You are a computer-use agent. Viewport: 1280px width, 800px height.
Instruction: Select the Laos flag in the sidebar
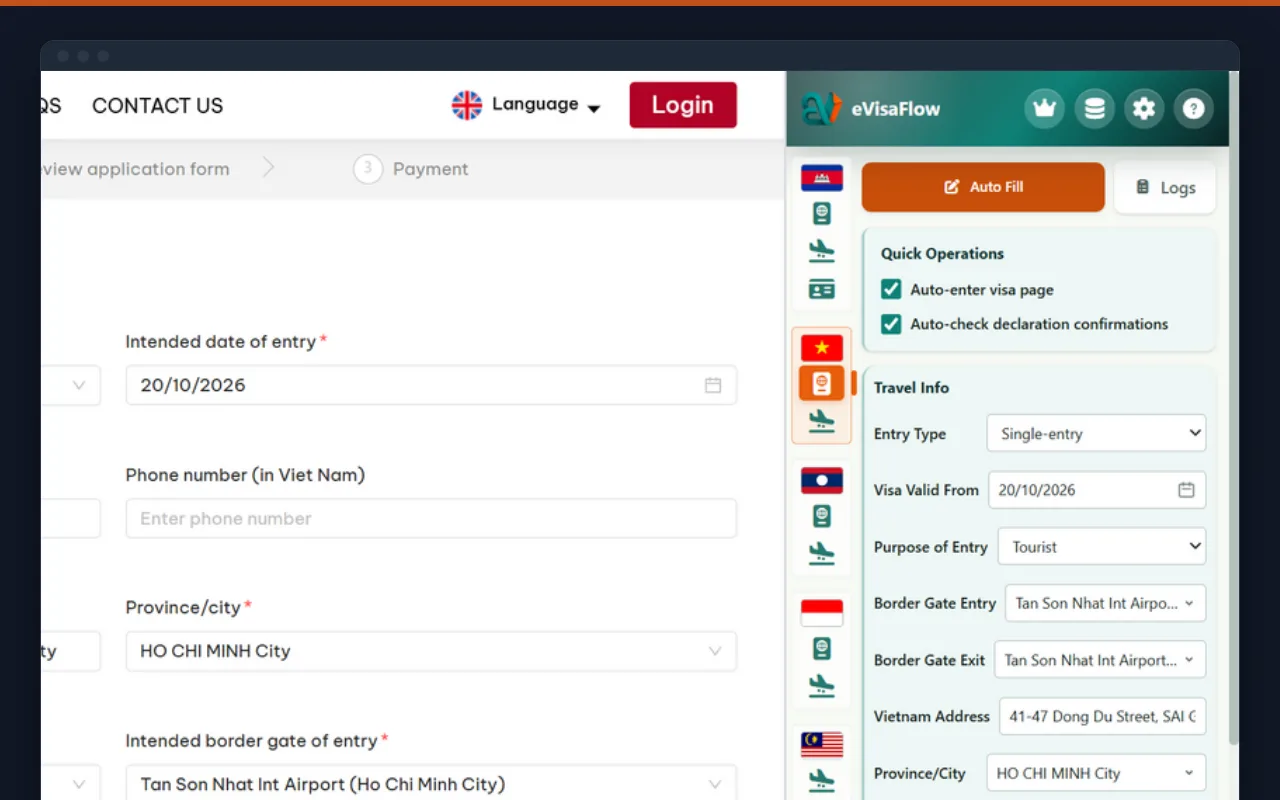822,480
